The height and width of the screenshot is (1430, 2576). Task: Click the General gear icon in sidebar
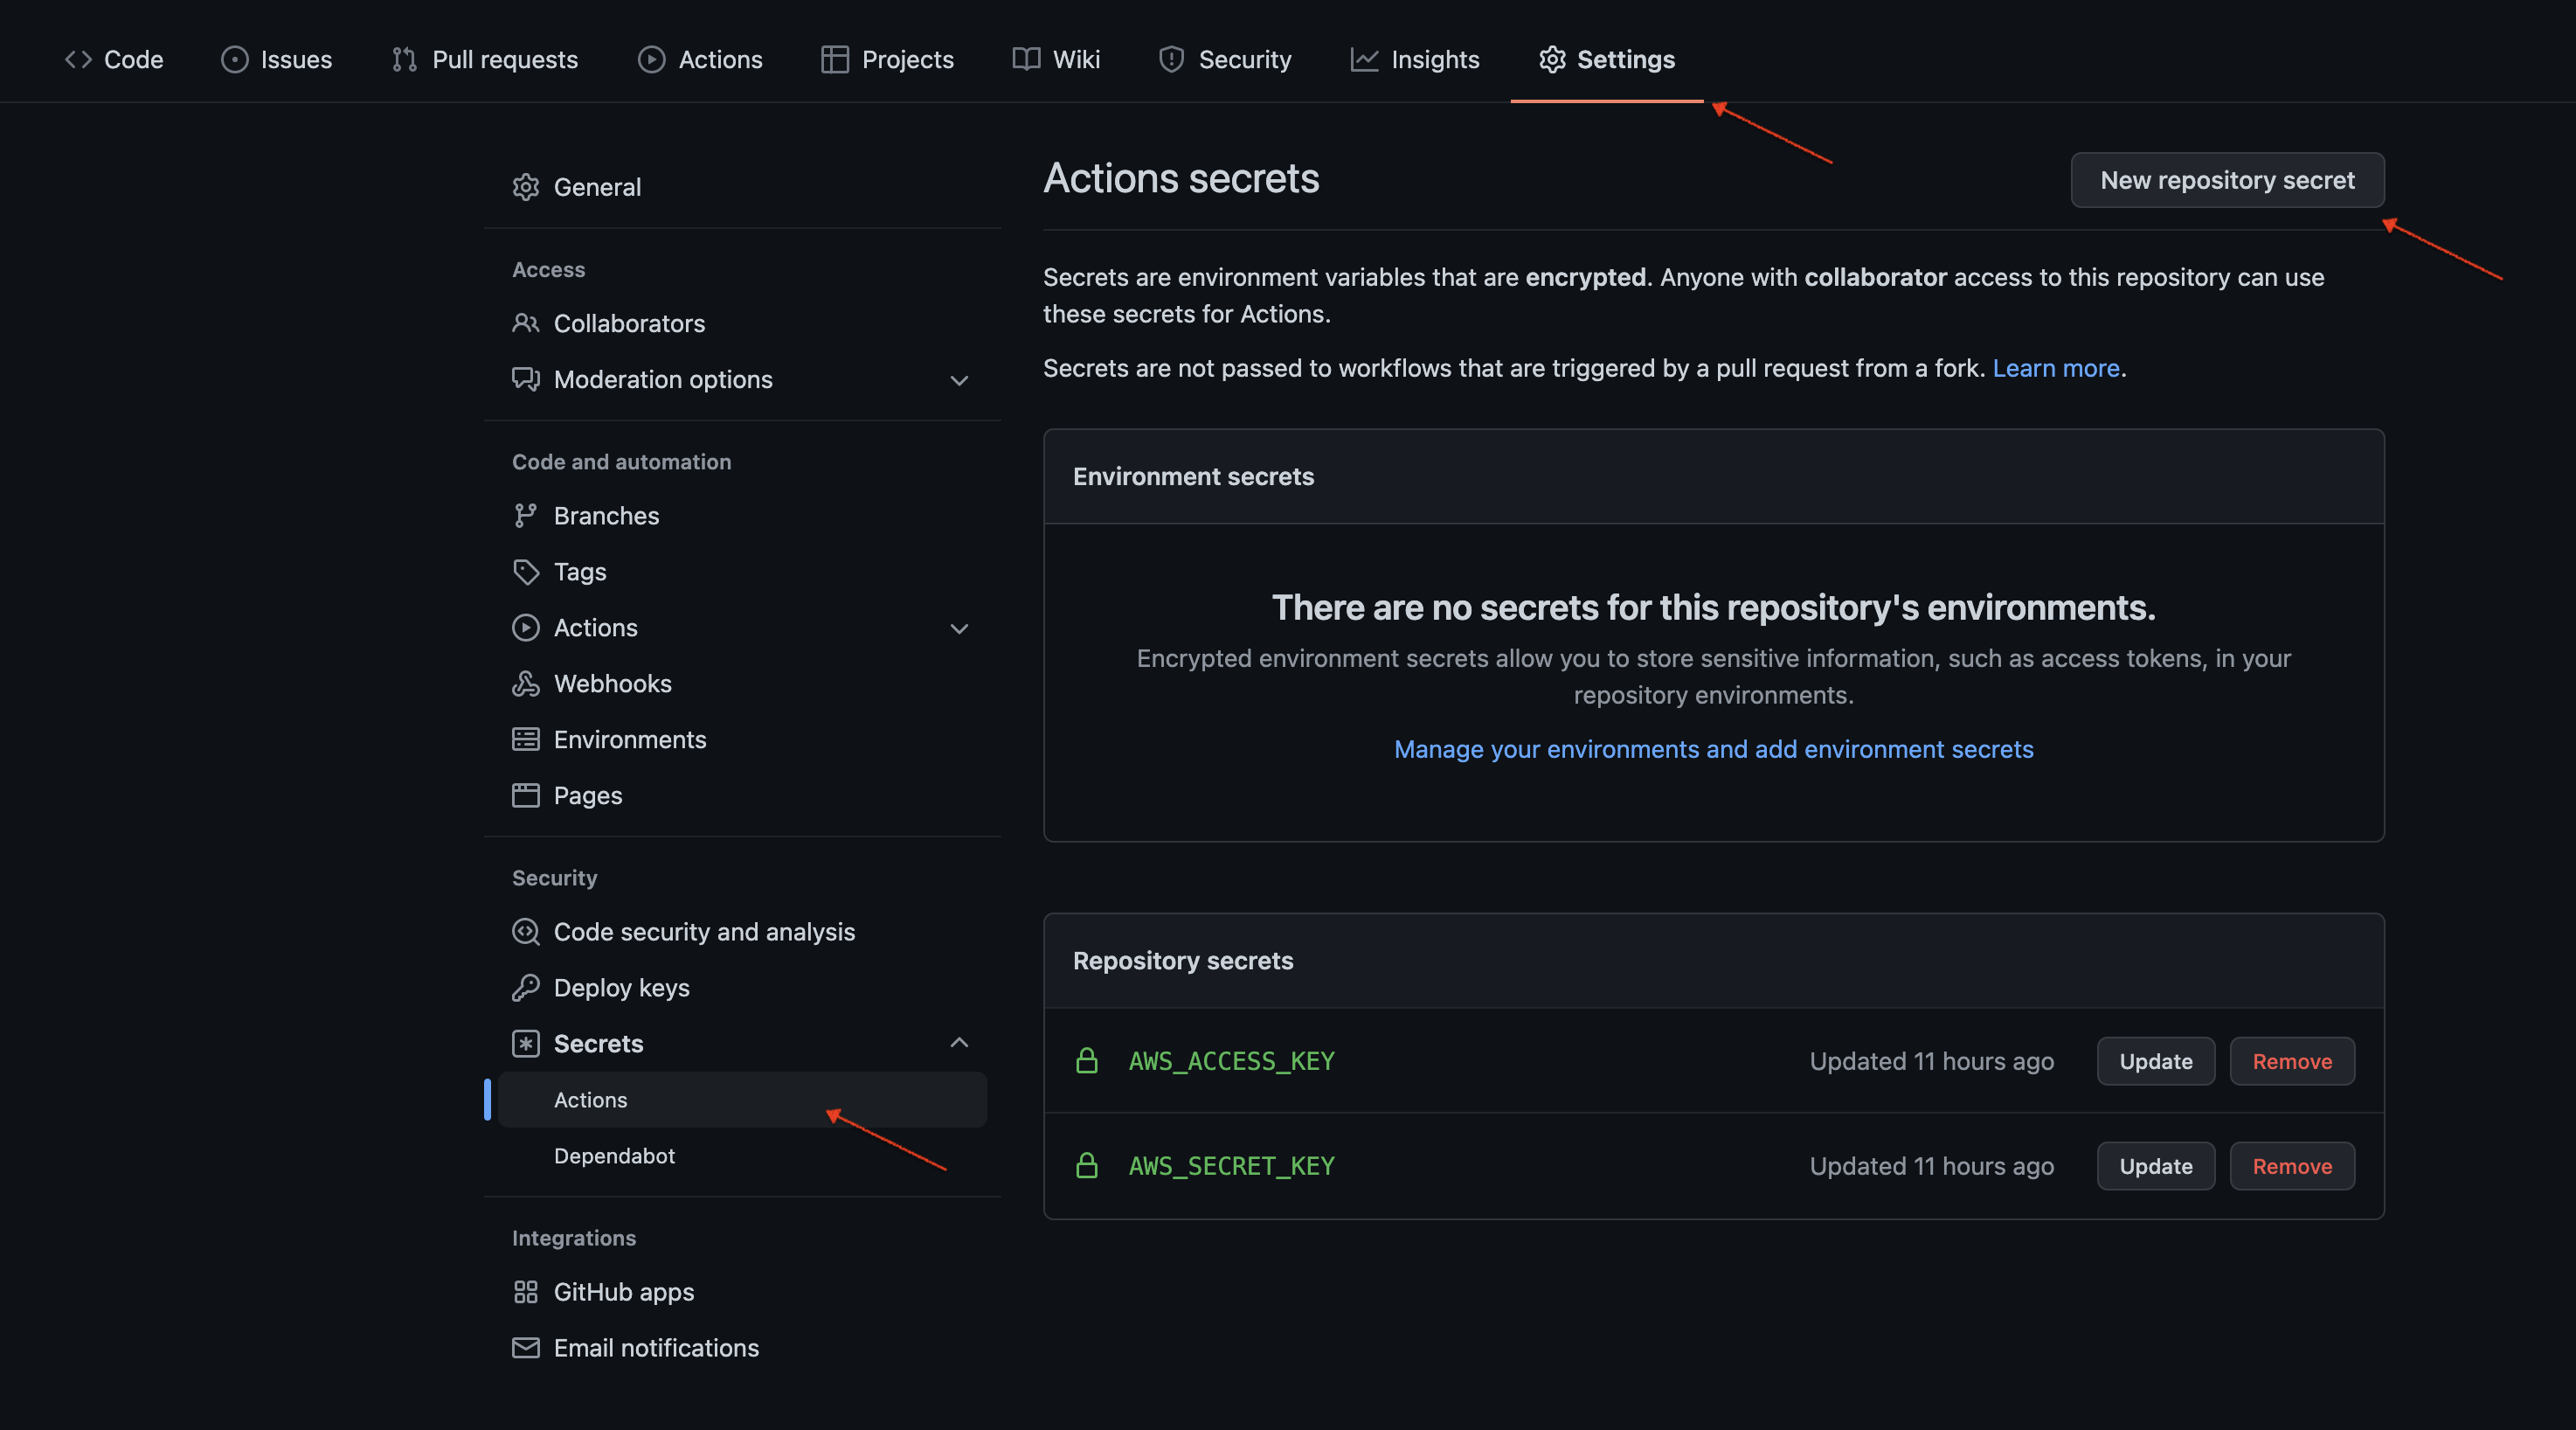click(x=525, y=187)
